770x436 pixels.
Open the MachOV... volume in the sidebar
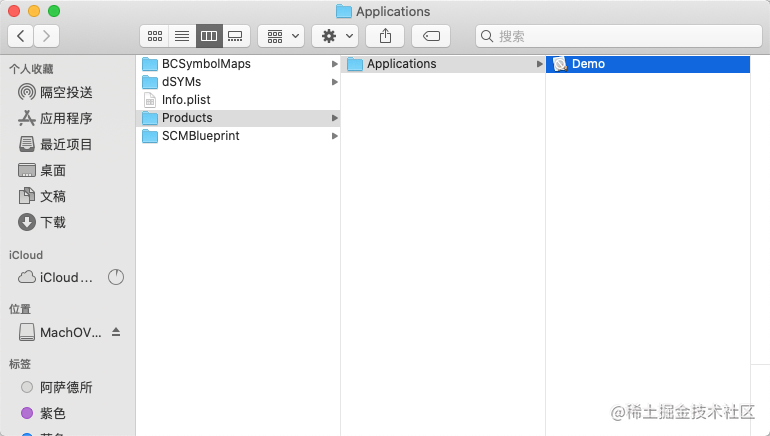click(60, 332)
